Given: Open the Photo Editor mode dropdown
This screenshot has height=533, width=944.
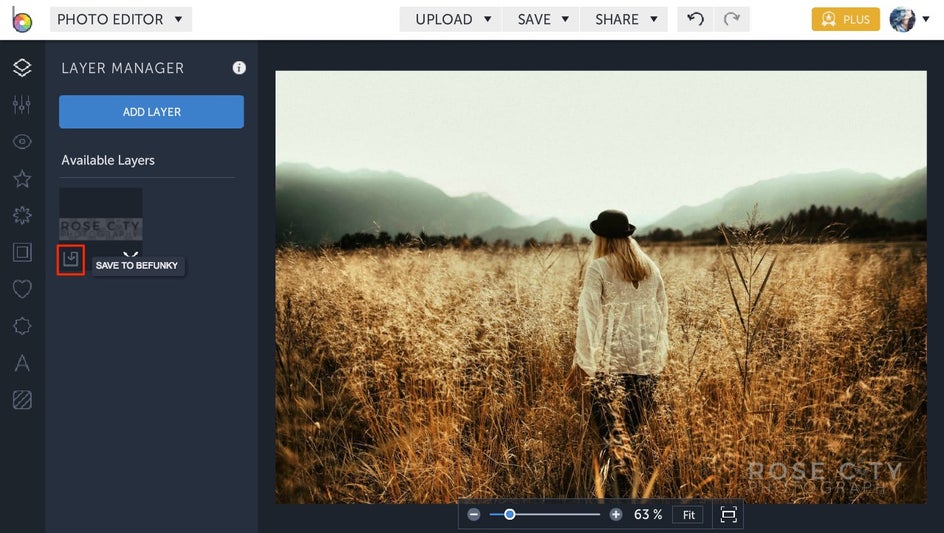Looking at the screenshot, I should tap(120, 19).
